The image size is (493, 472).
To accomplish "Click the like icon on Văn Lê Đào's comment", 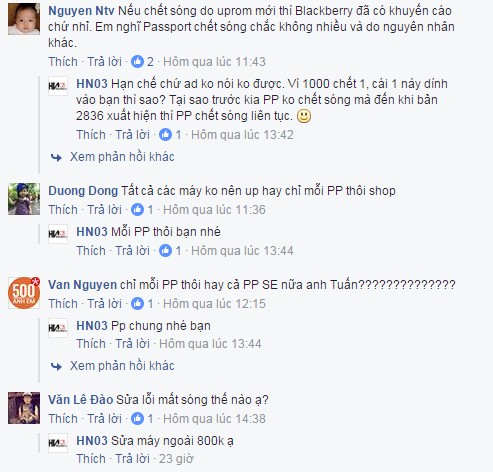I will coord(137,419).
